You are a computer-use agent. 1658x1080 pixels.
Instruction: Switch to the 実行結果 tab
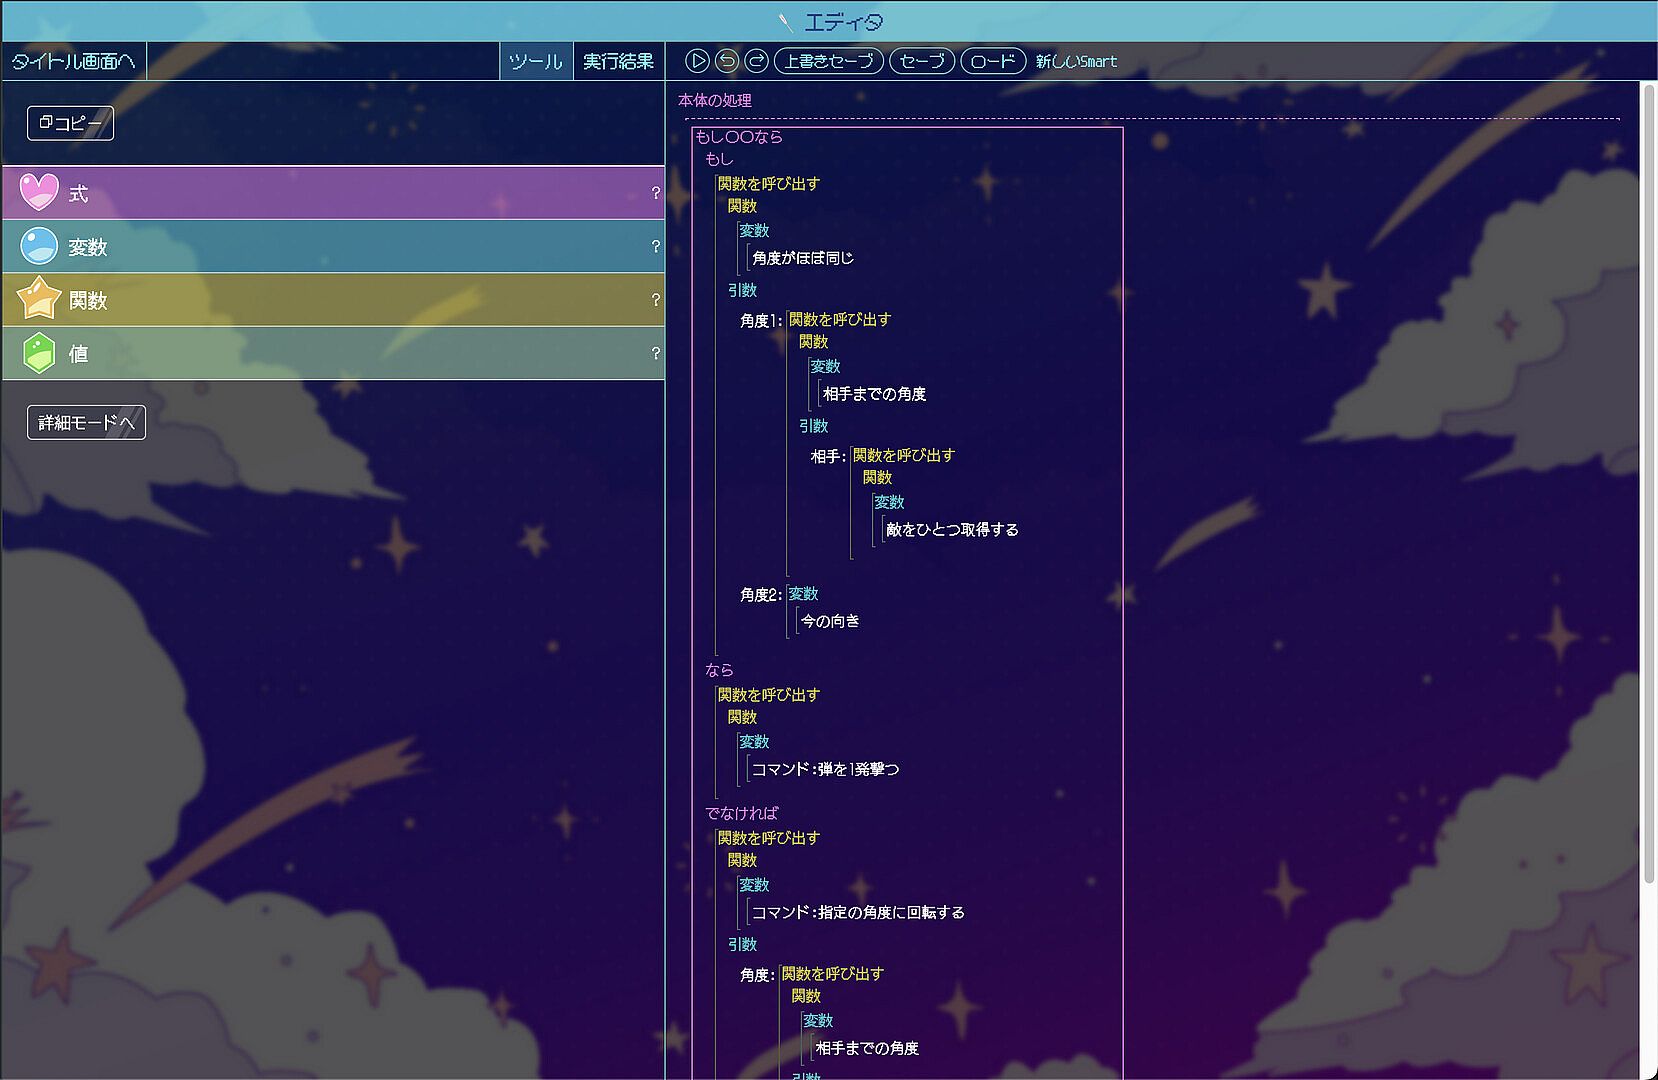click(618, 61)
